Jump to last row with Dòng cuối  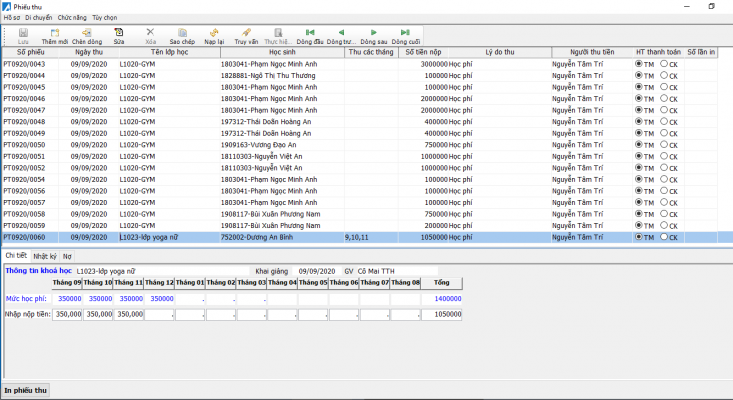[x=405, y=36]
